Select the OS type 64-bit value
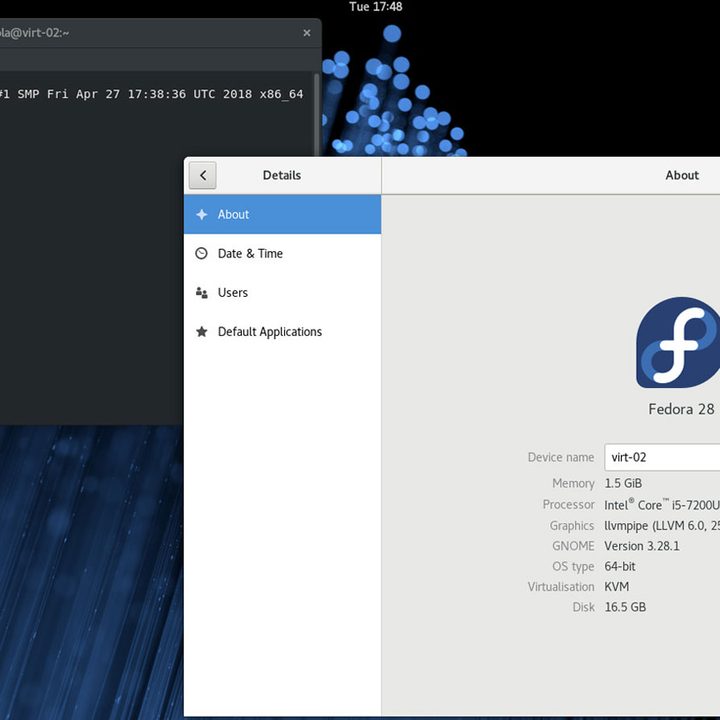 [620, 567]
